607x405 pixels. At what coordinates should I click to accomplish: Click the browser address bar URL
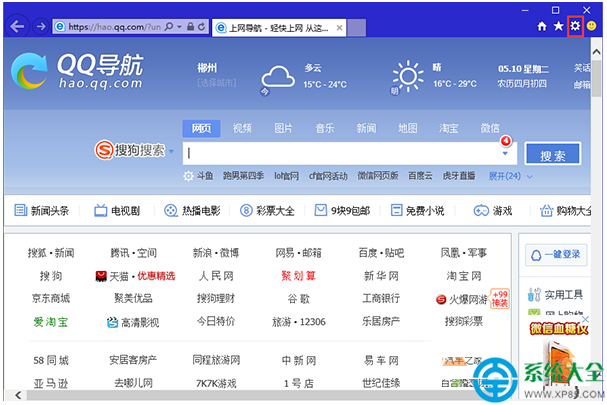114,27
